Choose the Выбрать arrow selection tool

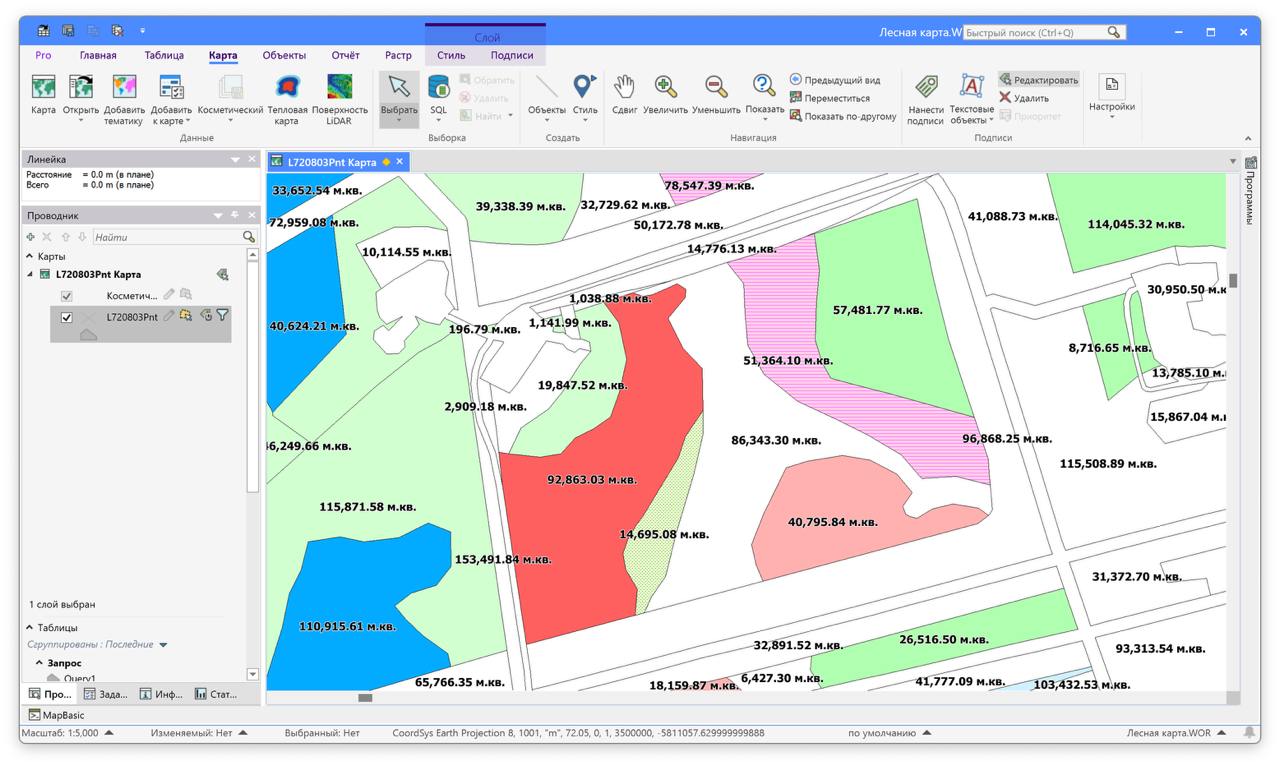[x=398, y=88]
